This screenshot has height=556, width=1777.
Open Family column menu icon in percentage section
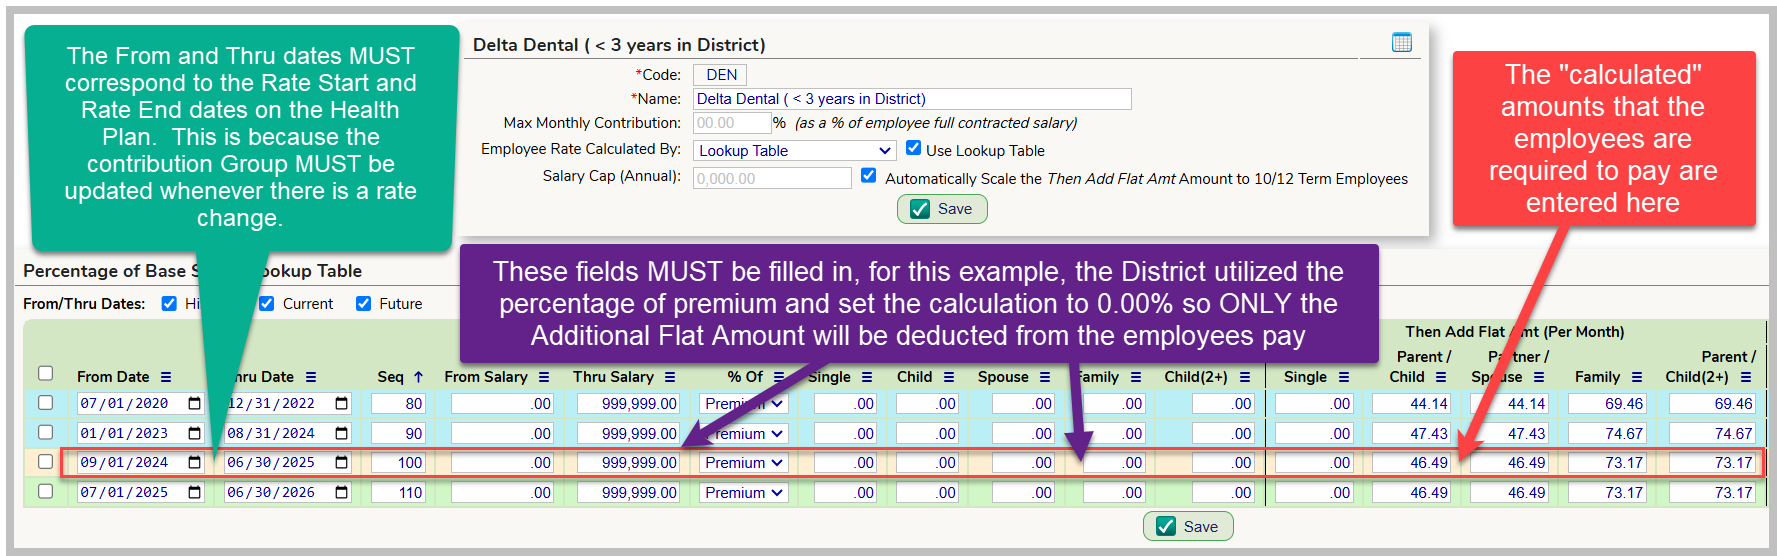pos(1136,377)
